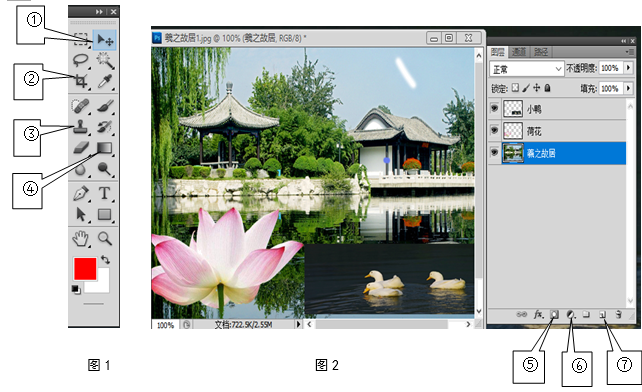The image size is (642, 392).
Task: Select the 小鸭 layer name
Action: [x=534, y=109]
